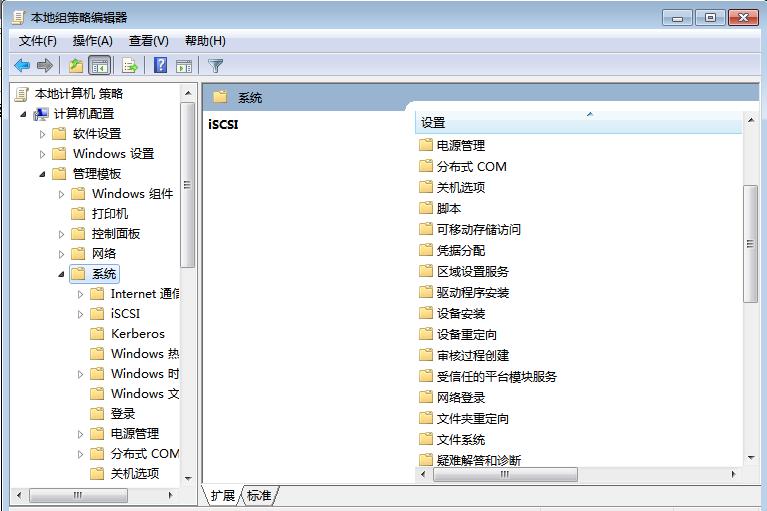
Task: Click the 设置 column header
Action: 579,122
